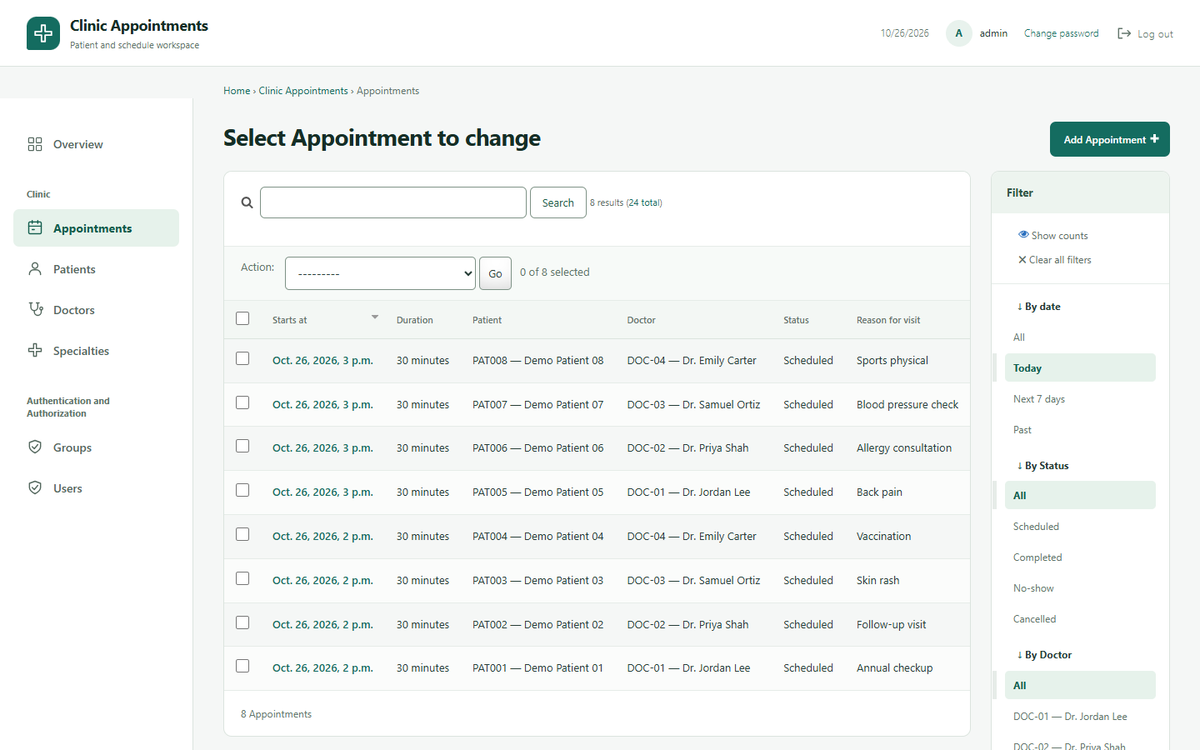Click the Appointments calendar icon in sidebar

[35, 228]
